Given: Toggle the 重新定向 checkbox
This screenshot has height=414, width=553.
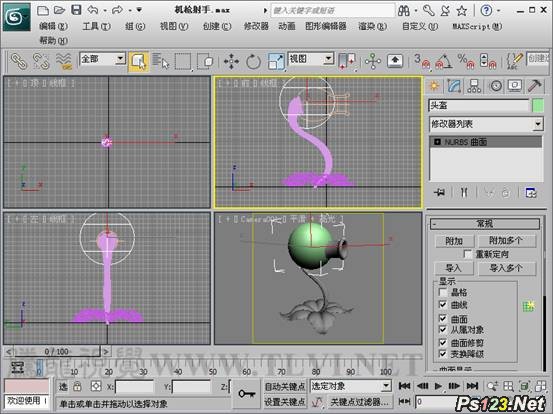Looking at the screenshot, I should pos(468,254).
